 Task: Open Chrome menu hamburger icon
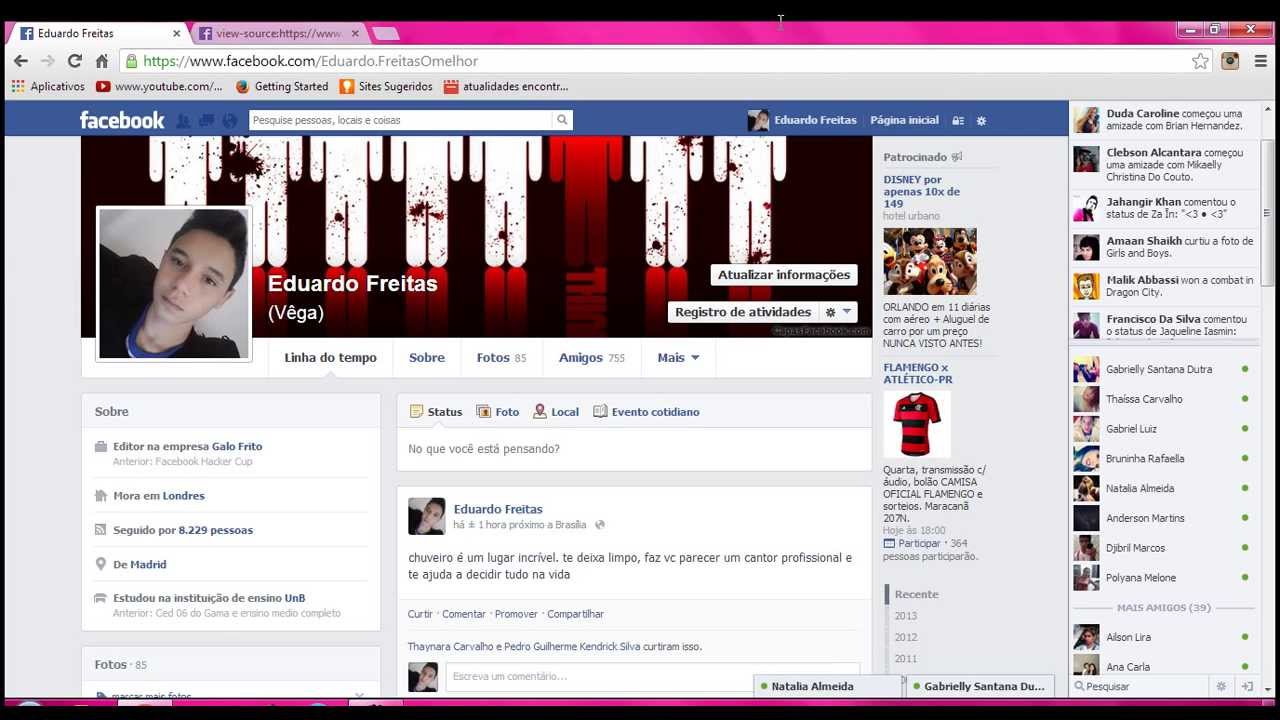(1260, 61)
